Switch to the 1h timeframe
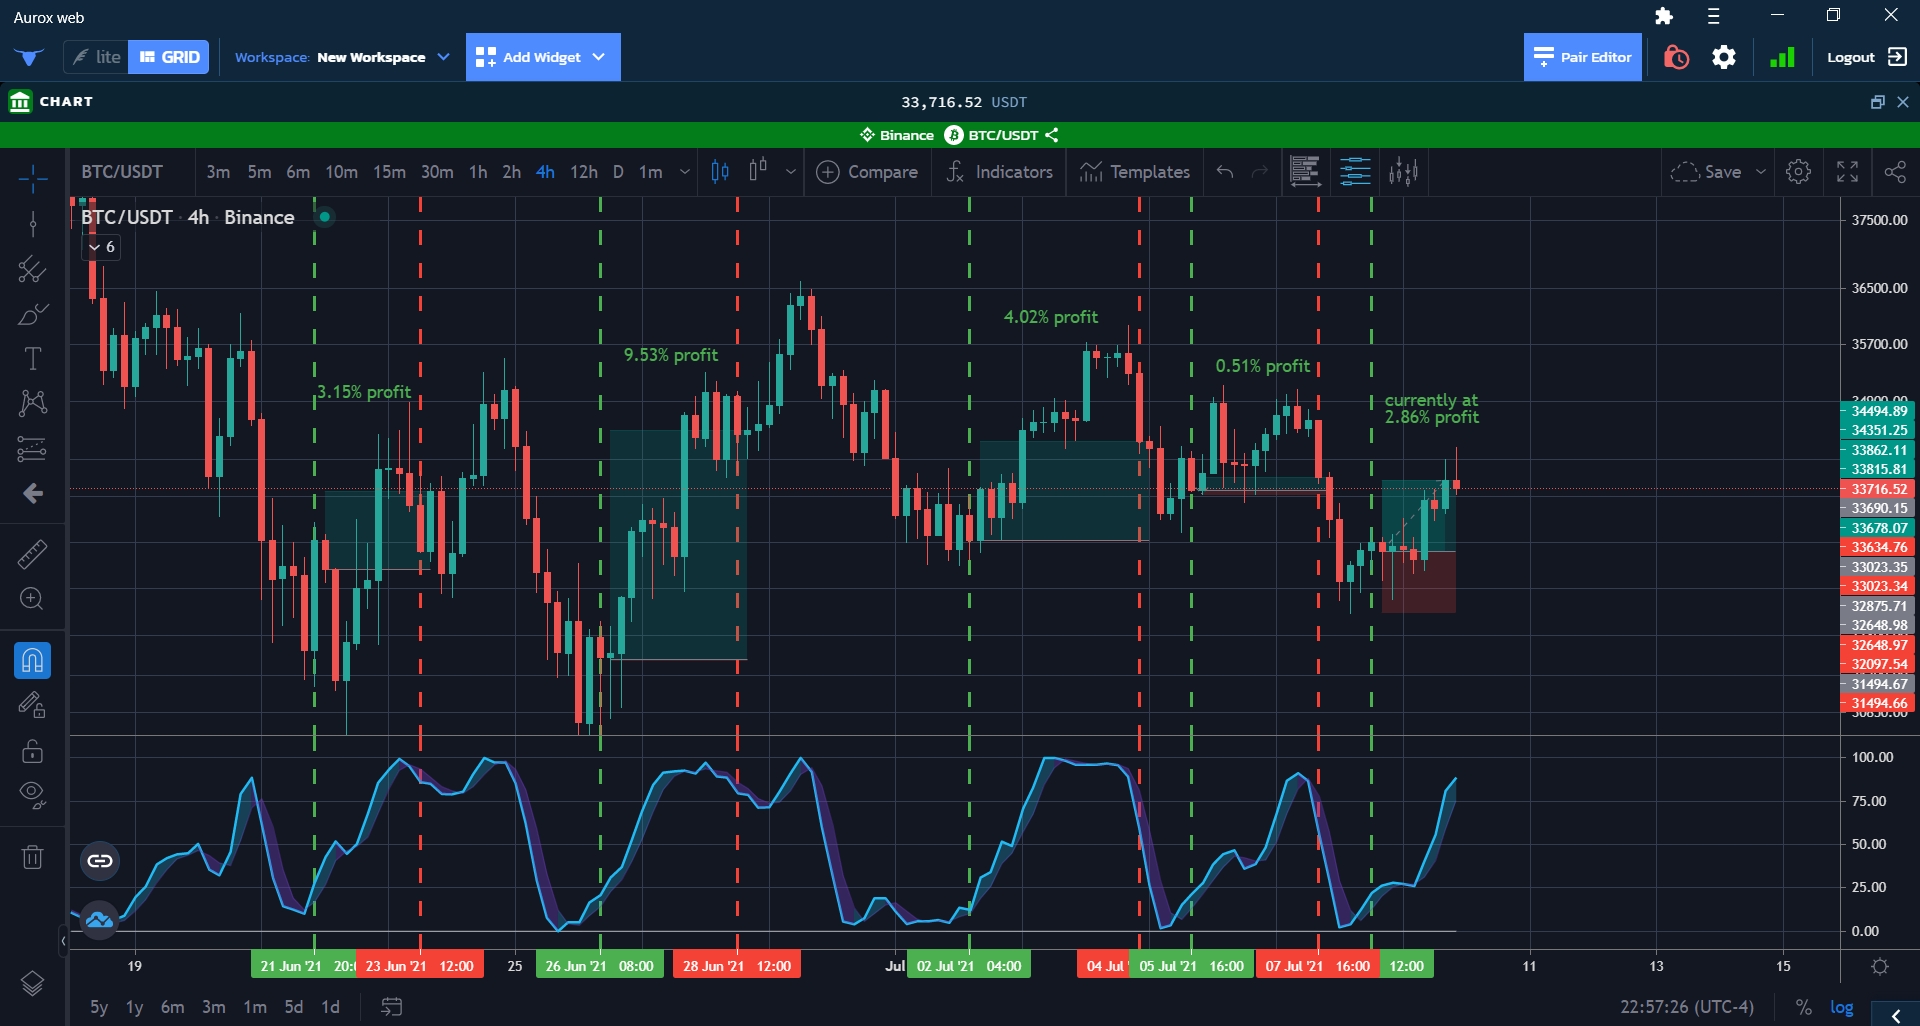This screenshot has height=1026, width=1920. [x=478, y=172]
